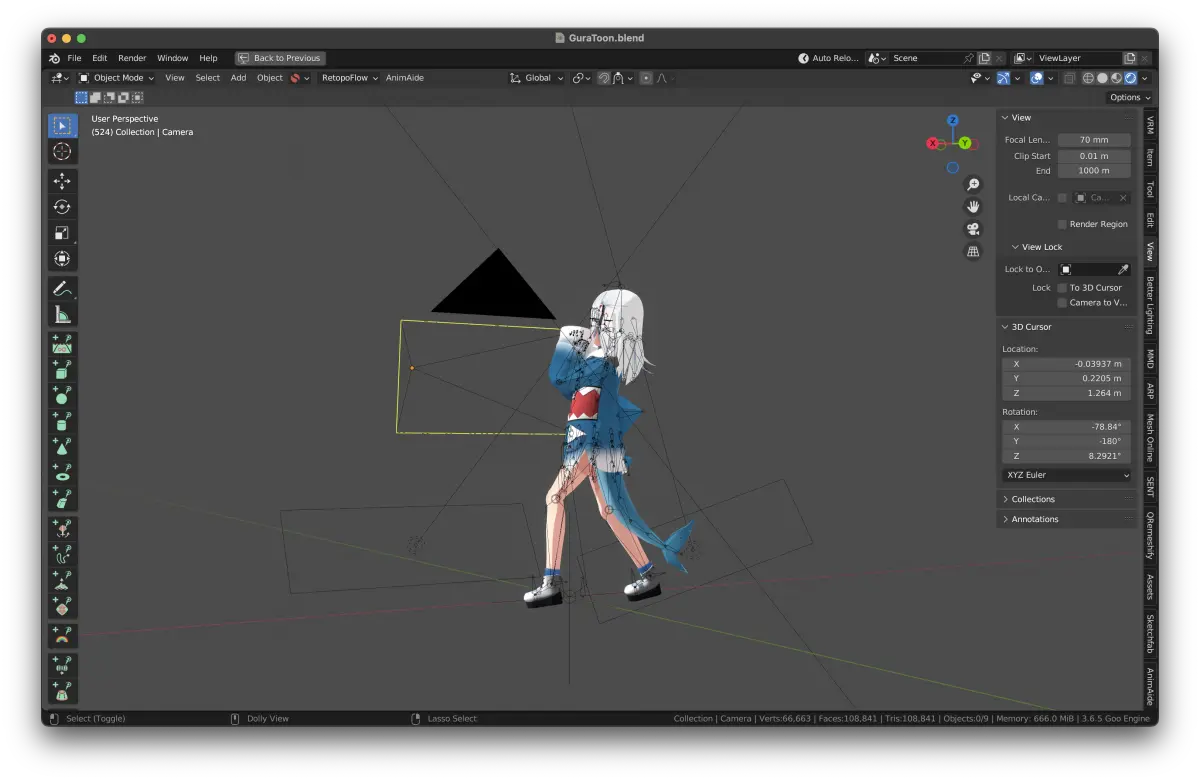Click the green Y axis on gizmo
Image resolution: width=1200 pixels, height=781 pixels.
click(965, 143)
